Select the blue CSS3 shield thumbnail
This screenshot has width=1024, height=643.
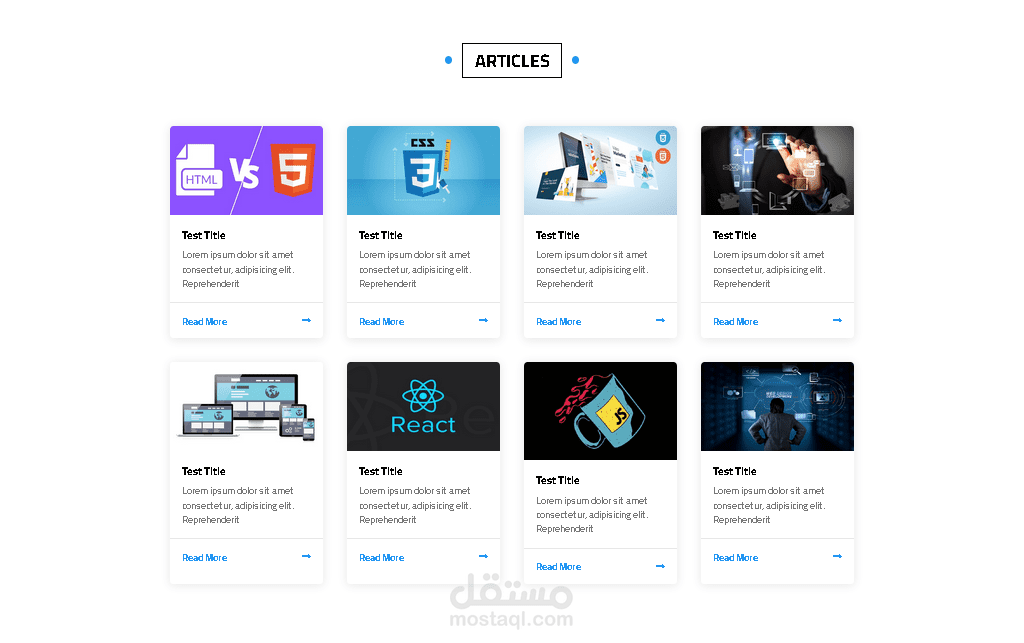(x=423, y=170)
